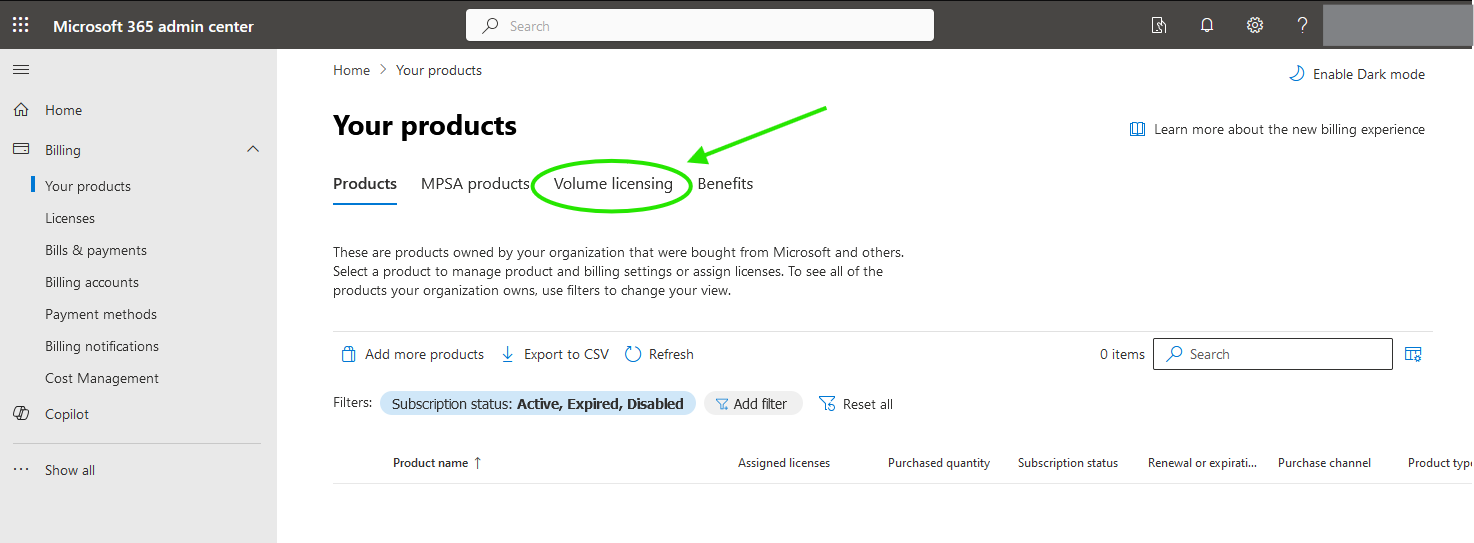Open the settings gear icon

pyautogui.click(x=1255, y=26)
